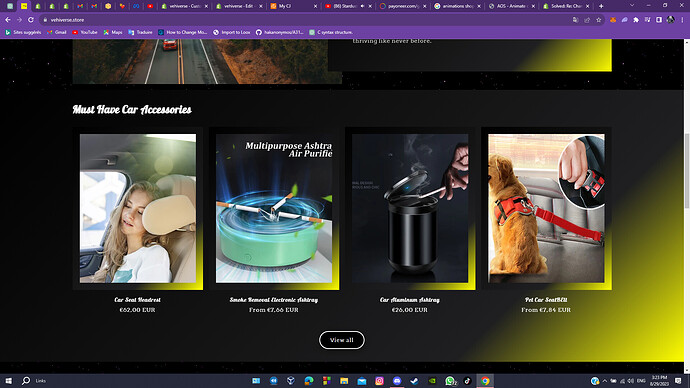
Task: Click the Car Seat Headrest title link
Action: [137, 300]
